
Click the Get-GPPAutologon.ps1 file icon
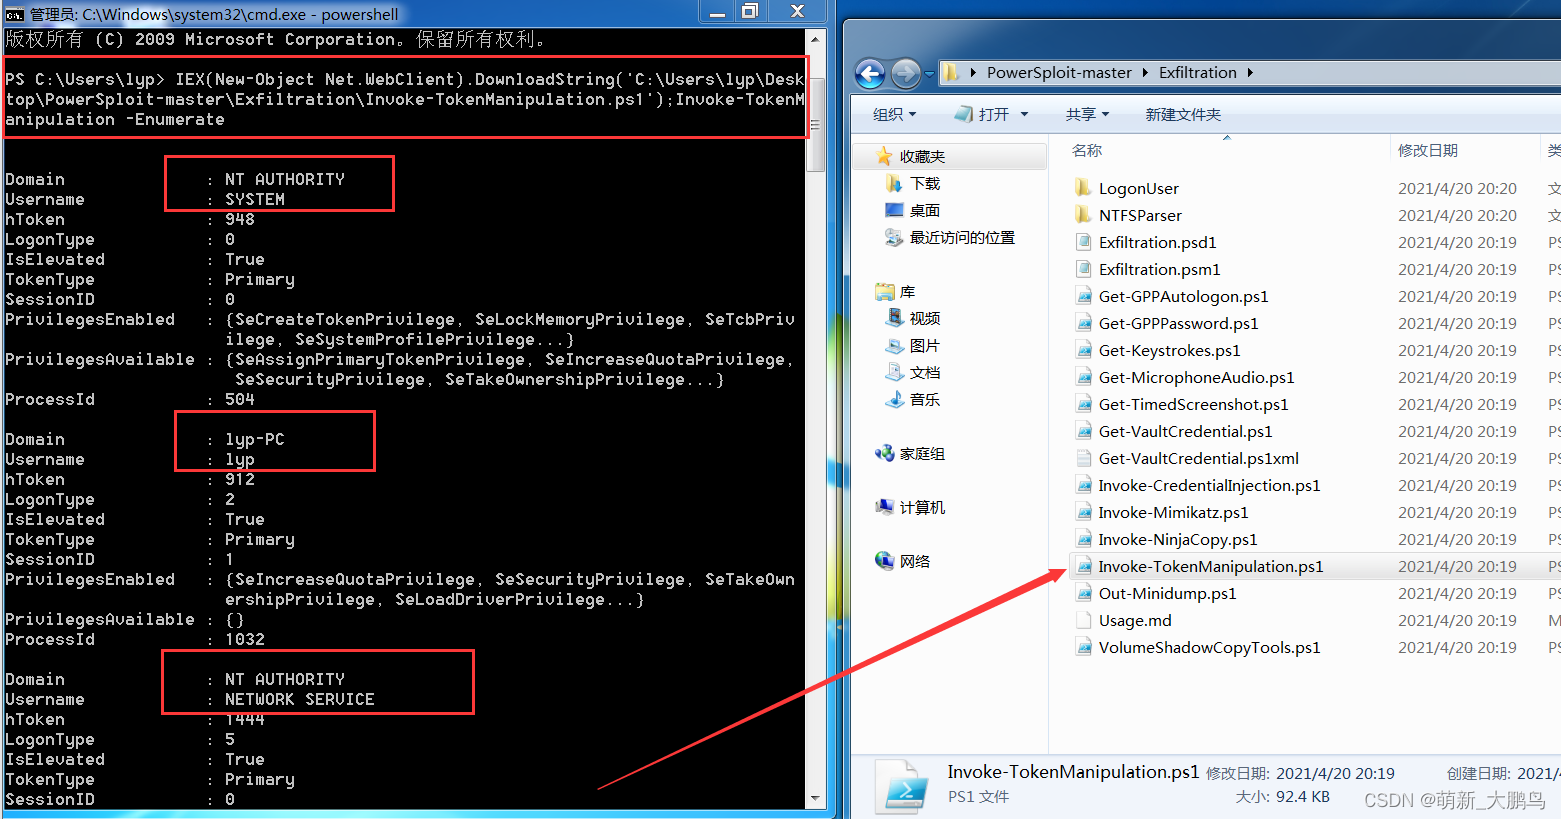pyautogui.click(x=1083, y=296)
